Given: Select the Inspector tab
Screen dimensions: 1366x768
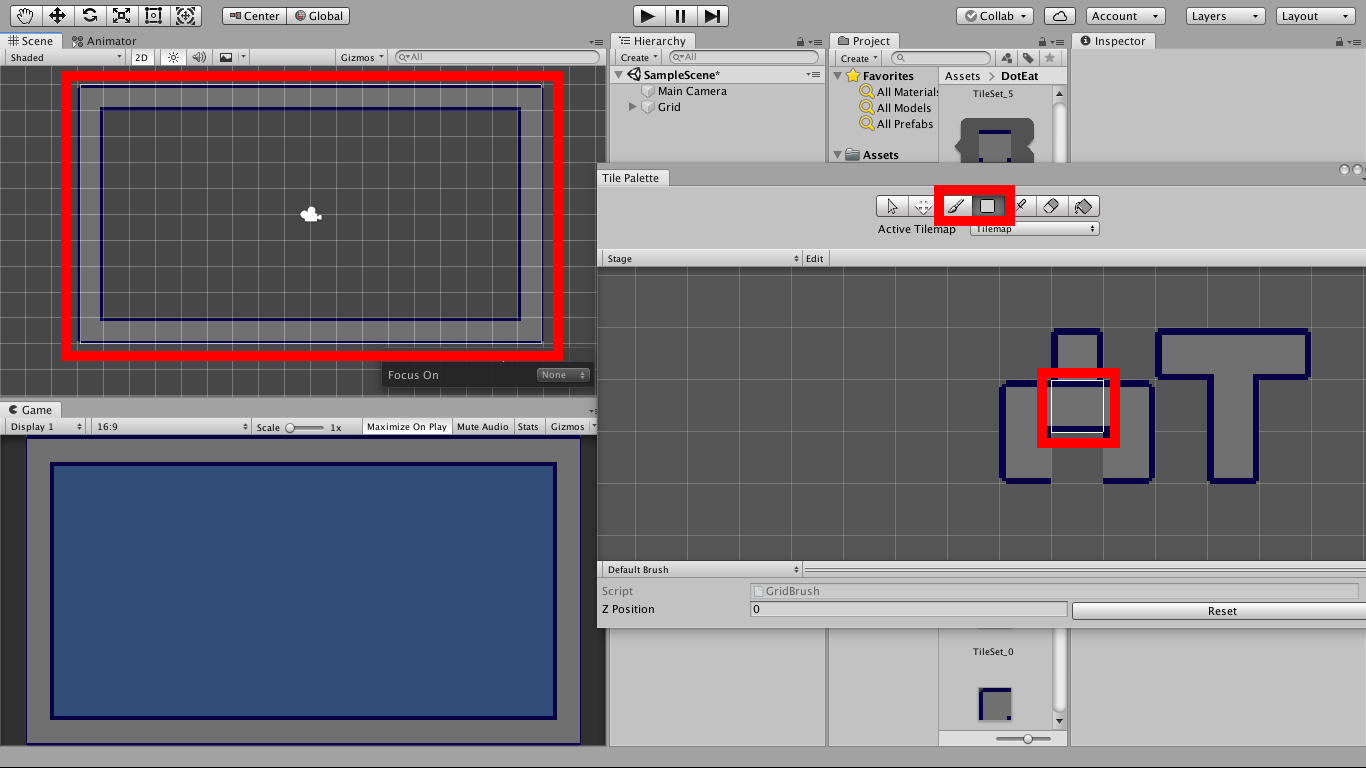Looking at the screenshot, I should tap(1112, 41).
